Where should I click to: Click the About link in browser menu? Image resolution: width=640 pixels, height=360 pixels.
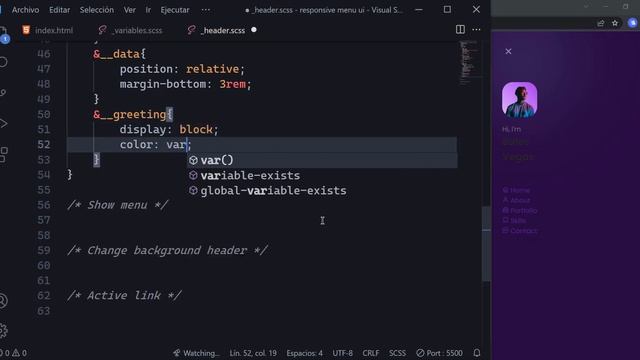click(x=516, y=200)
